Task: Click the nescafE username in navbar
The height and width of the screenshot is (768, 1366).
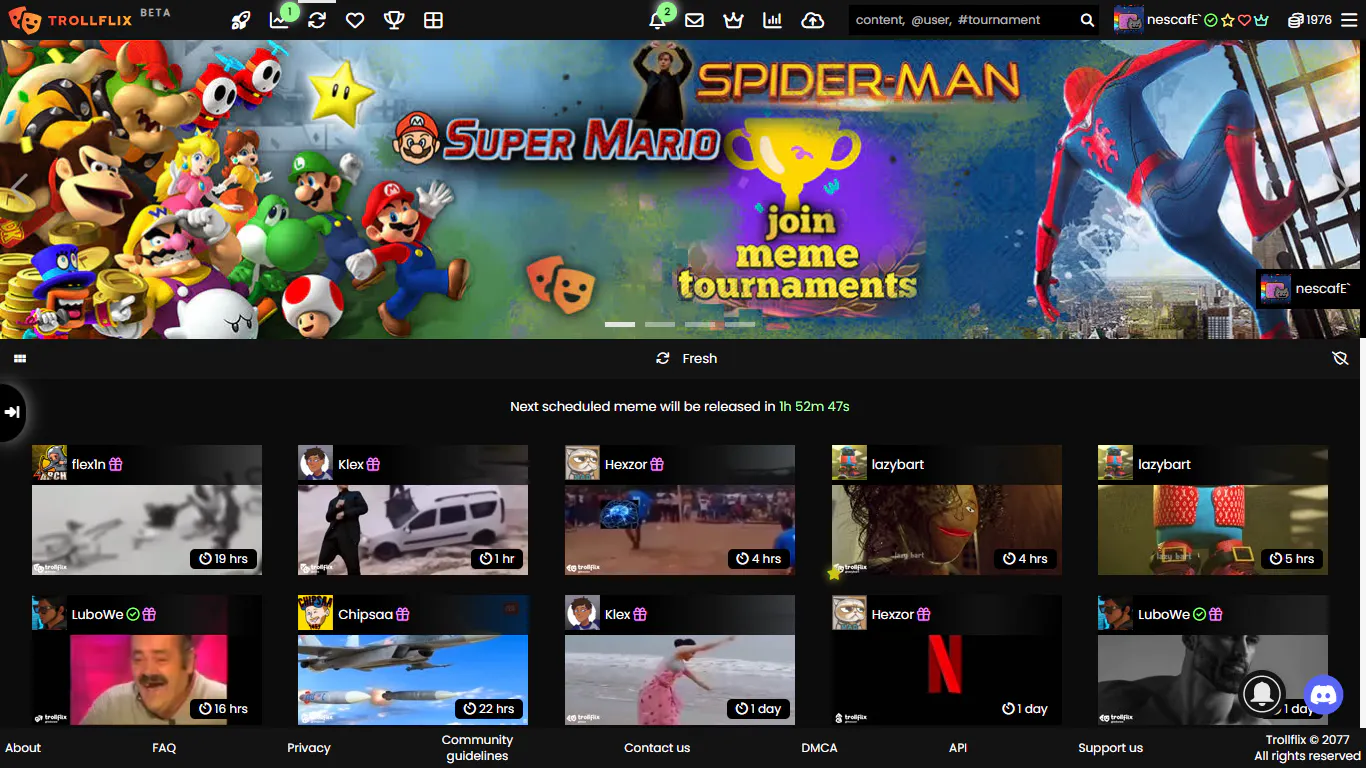Action: point(1174,20)
